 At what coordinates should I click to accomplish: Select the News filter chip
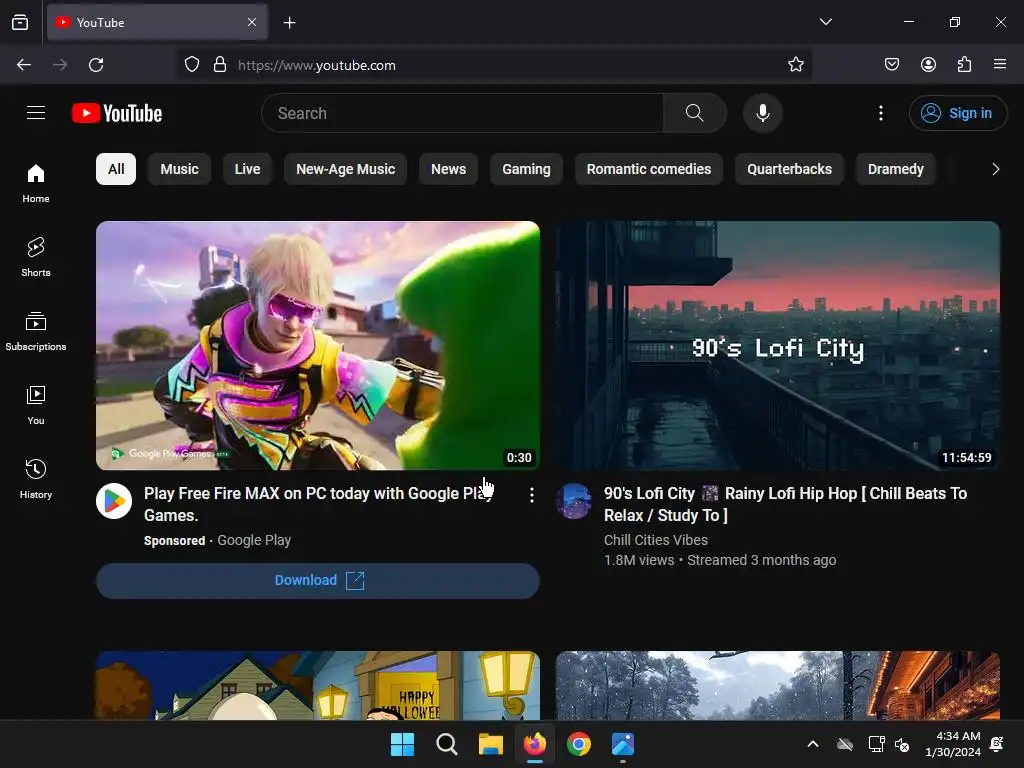click(x=449, y=169)
